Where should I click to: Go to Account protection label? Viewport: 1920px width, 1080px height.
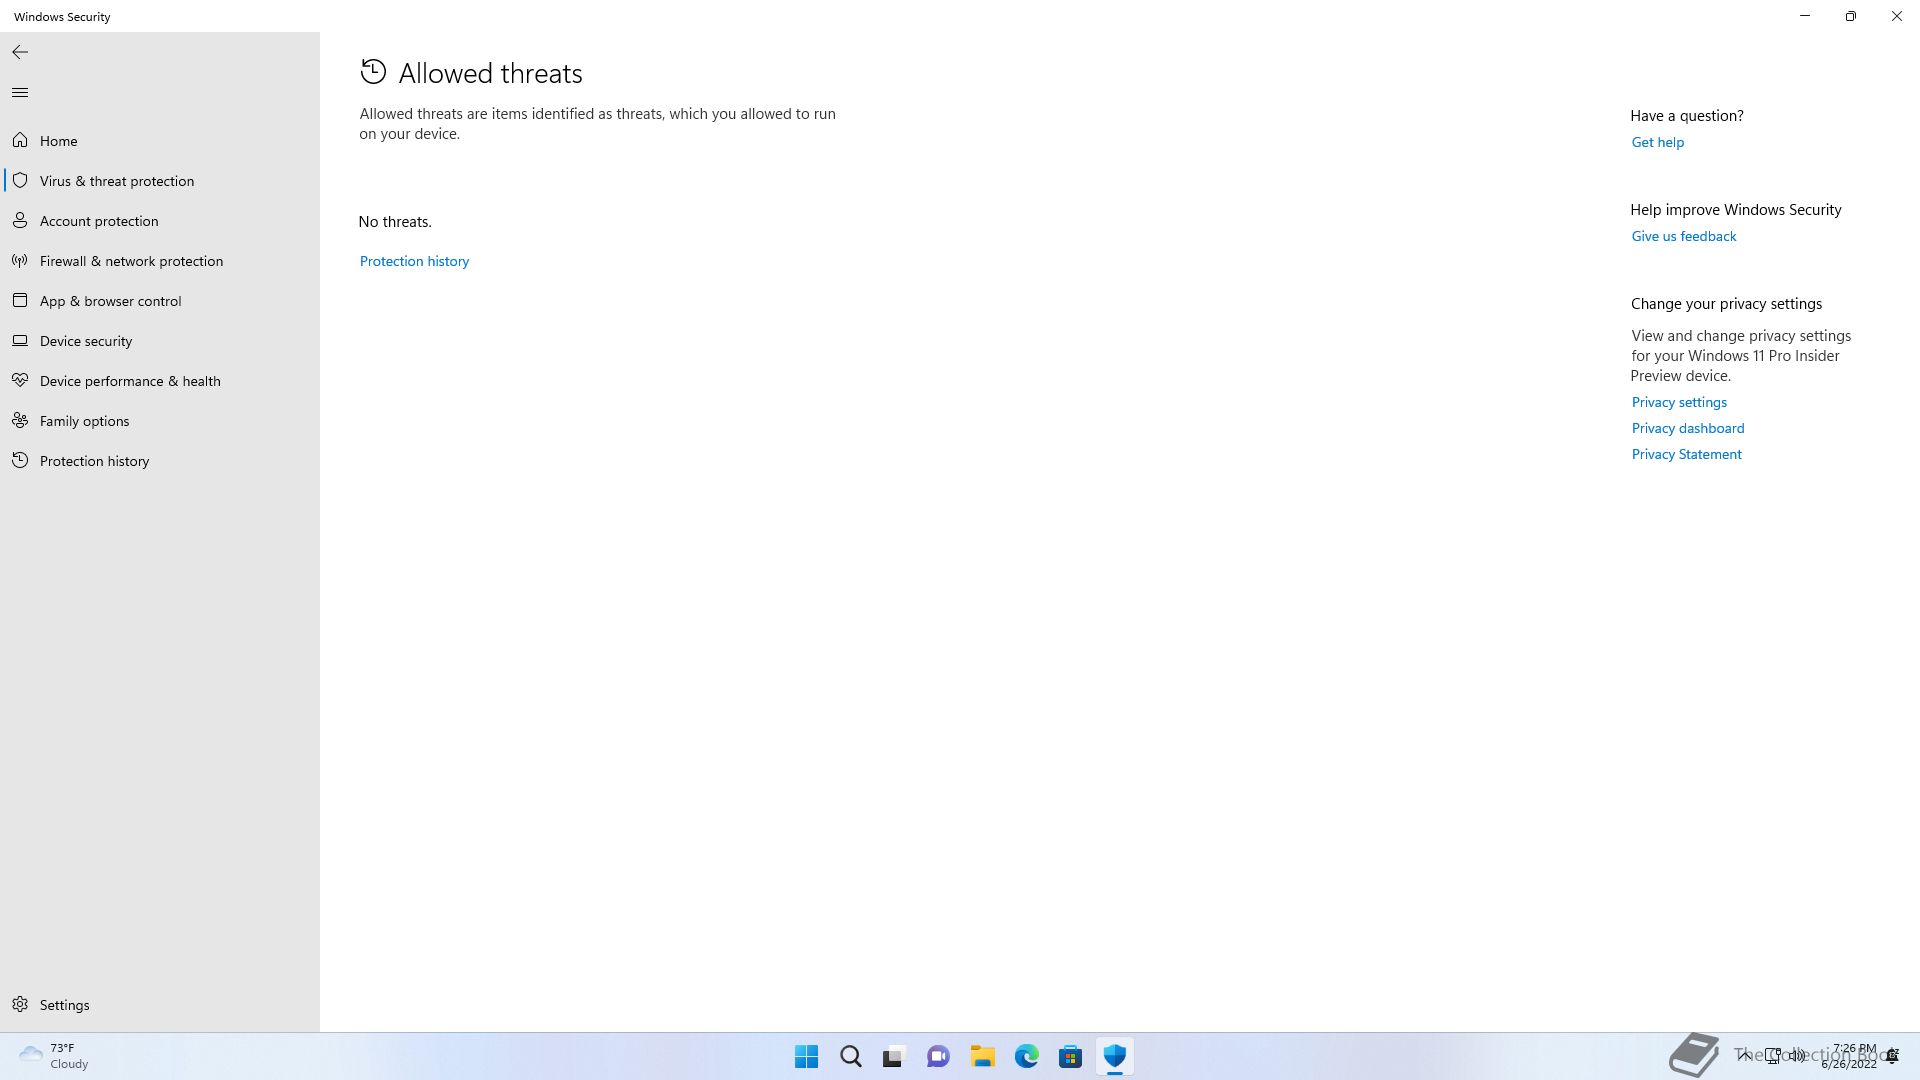pos(99,221)
